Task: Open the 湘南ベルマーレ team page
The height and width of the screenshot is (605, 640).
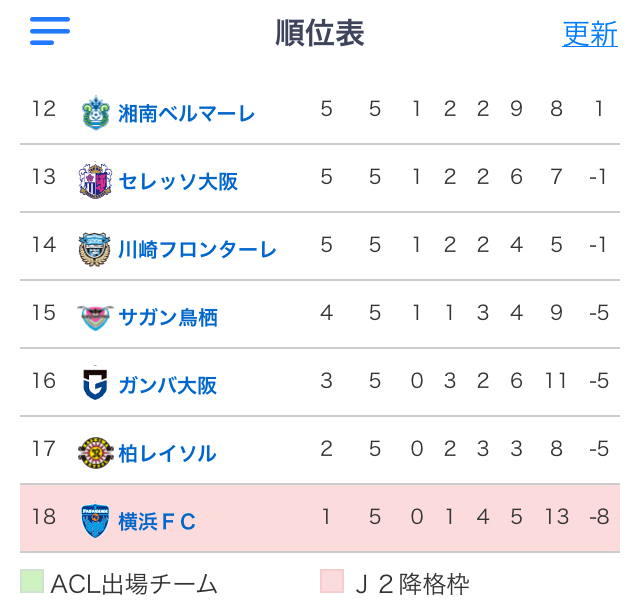Action: (187, 113)
